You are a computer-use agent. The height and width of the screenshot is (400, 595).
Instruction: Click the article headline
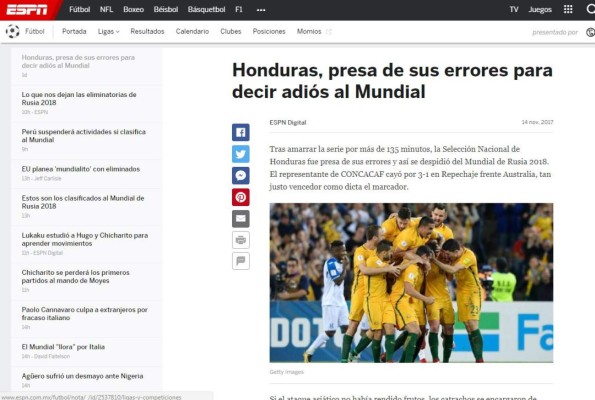click(x=392, y=81)
